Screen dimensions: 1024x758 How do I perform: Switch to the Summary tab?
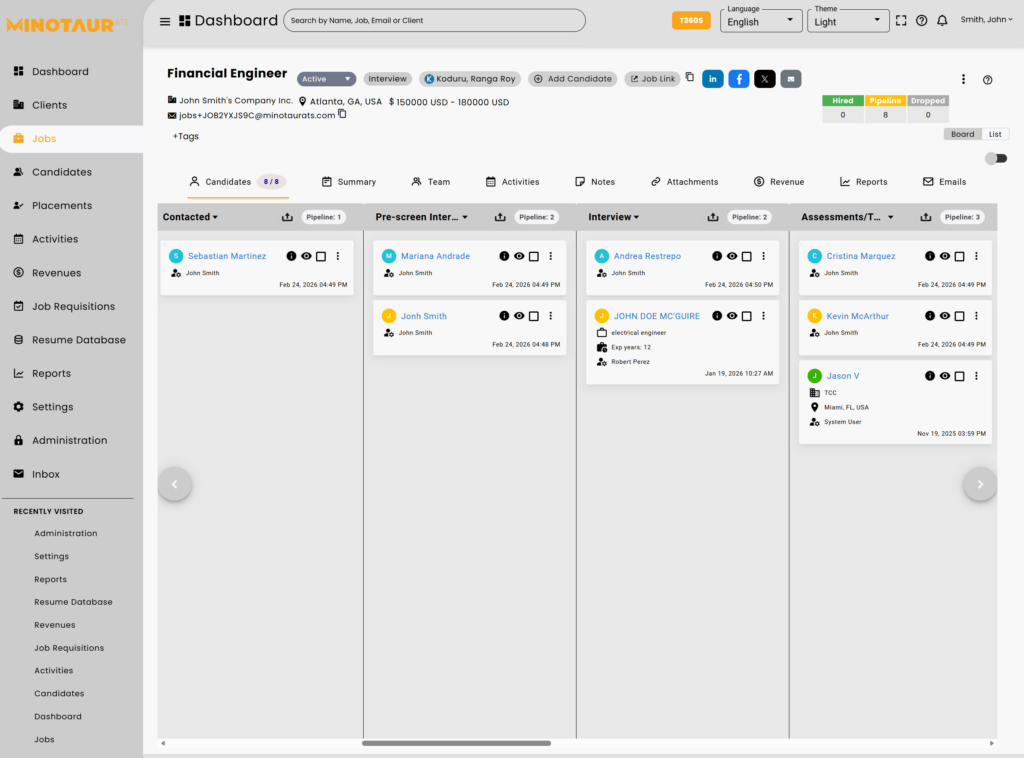click(348, 182)
